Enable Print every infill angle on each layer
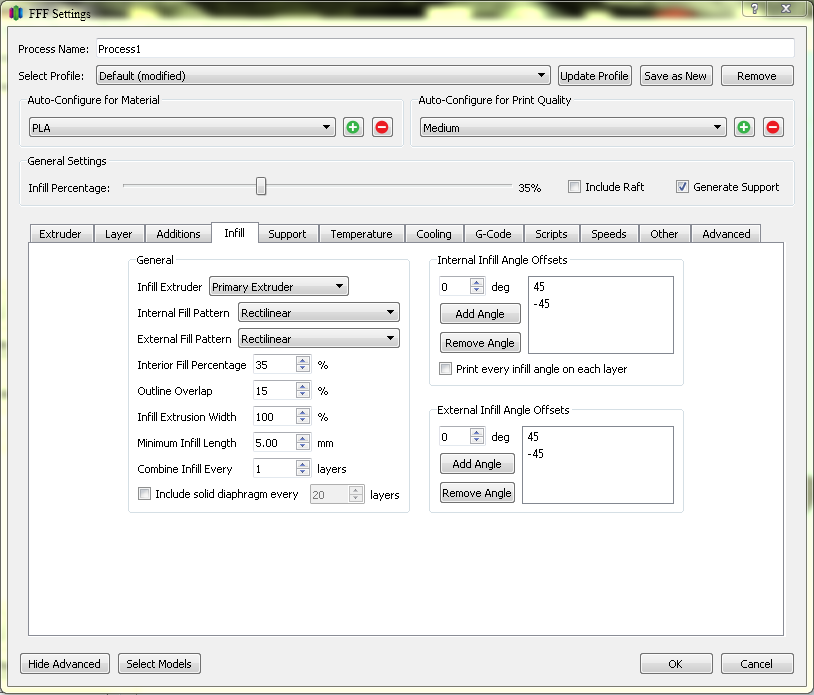This screenshot has height=695, width=814. click(x=446, y=369)
